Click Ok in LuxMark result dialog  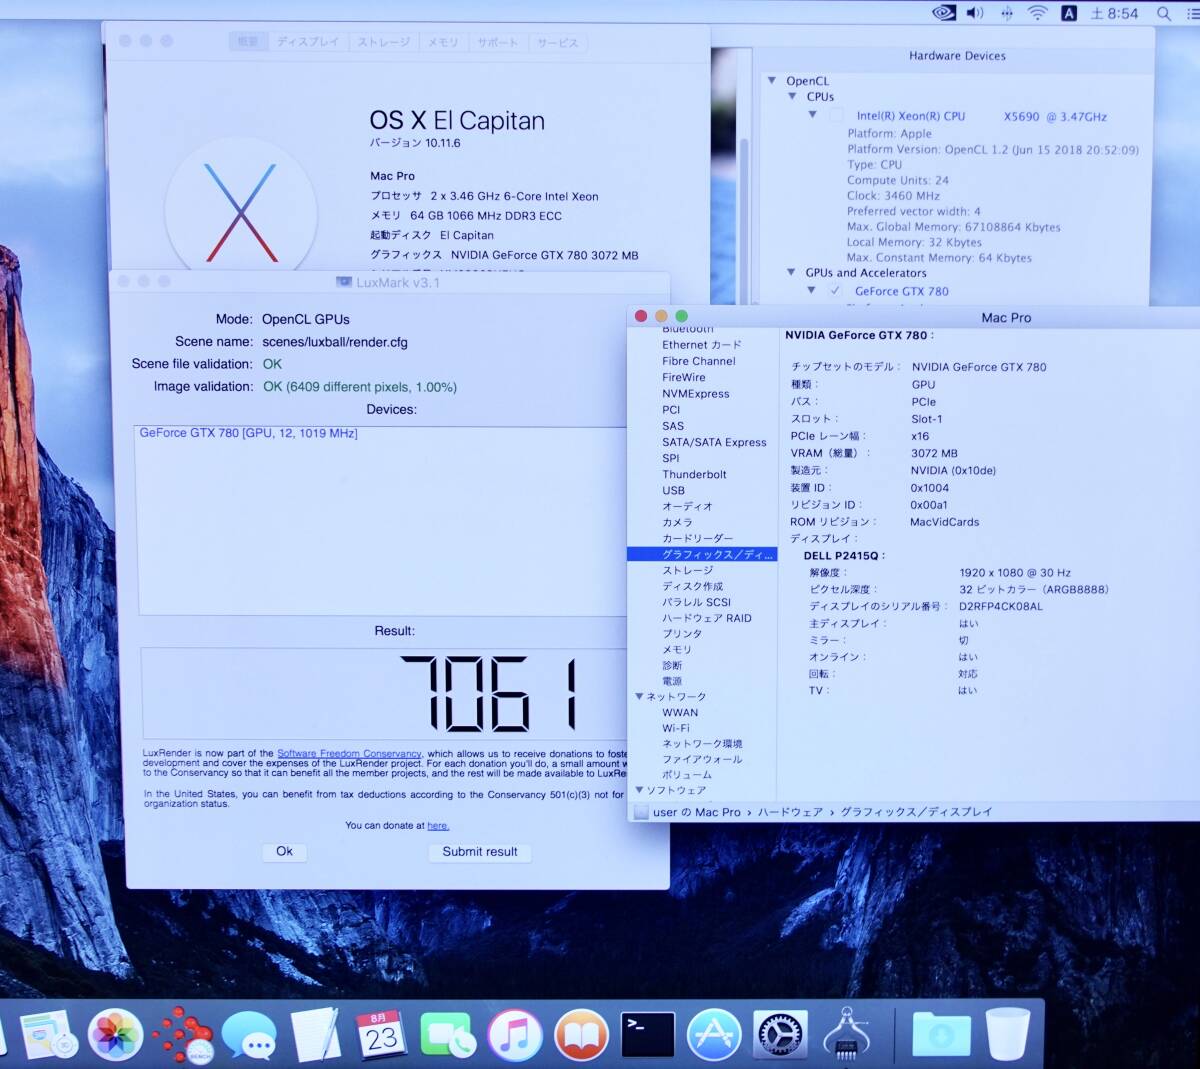(x=284, y=852)
